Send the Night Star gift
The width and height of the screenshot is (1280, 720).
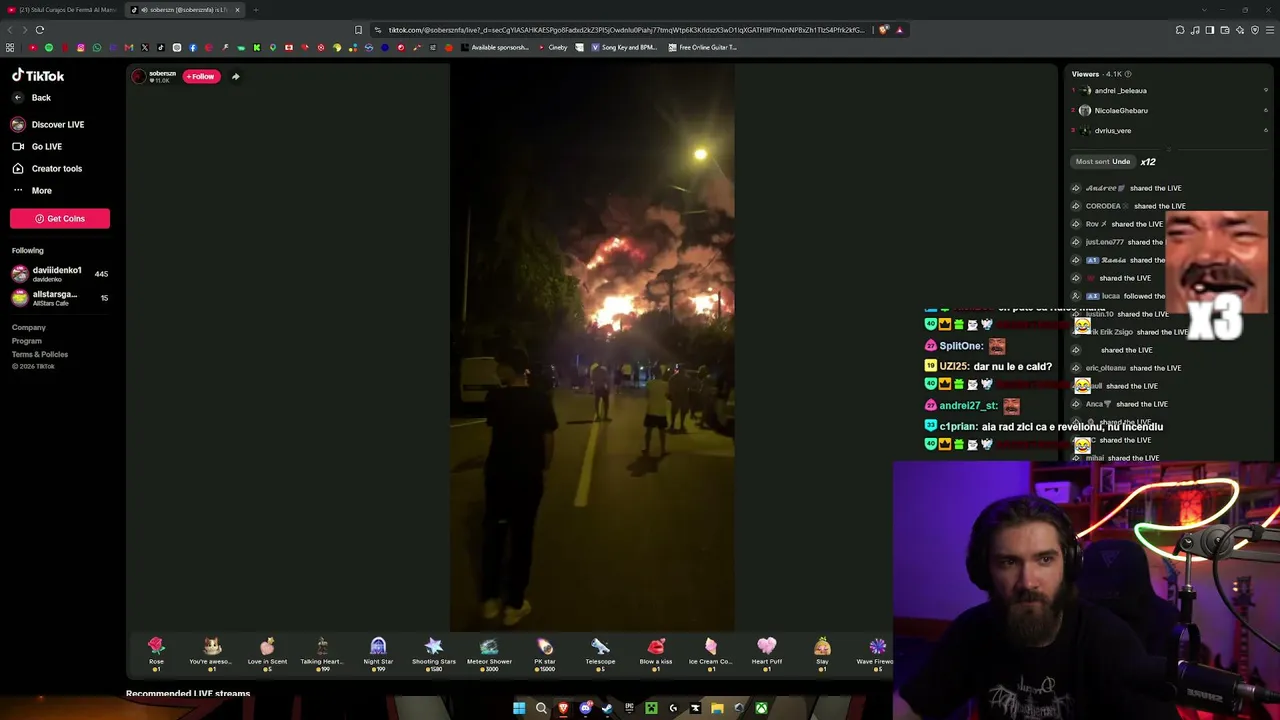[378, 653]
